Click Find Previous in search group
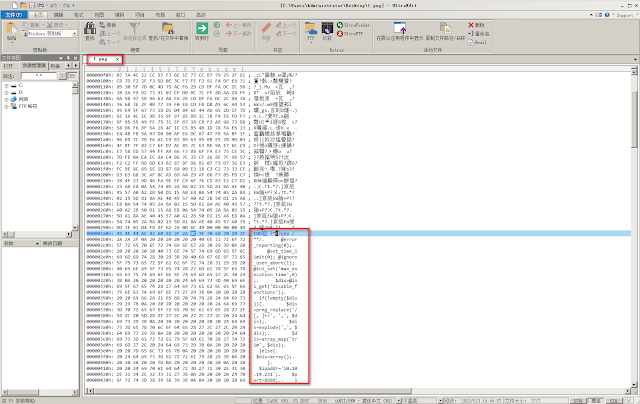The height and width of the screenshot is (404, 640). pyautogui.click(x=110, y=33)
